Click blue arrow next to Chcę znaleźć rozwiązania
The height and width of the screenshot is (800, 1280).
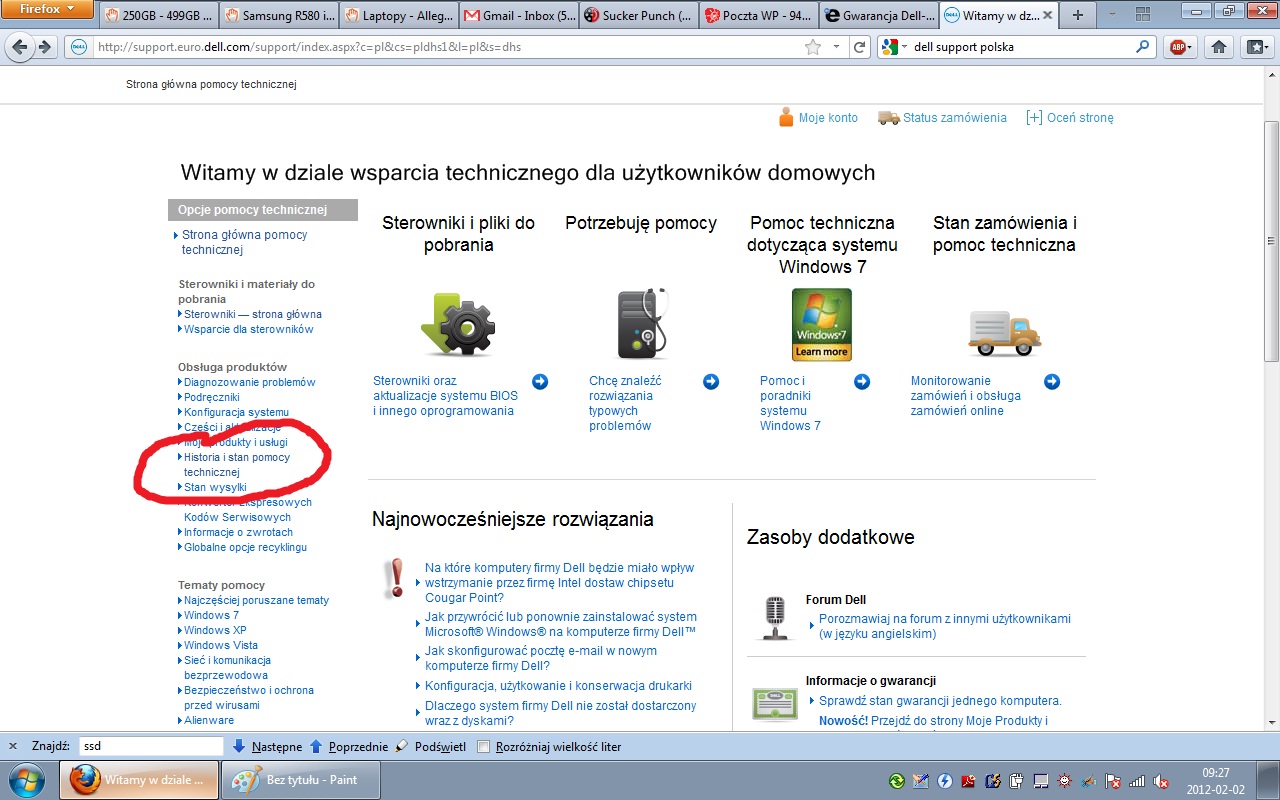[x=711, y=381]
